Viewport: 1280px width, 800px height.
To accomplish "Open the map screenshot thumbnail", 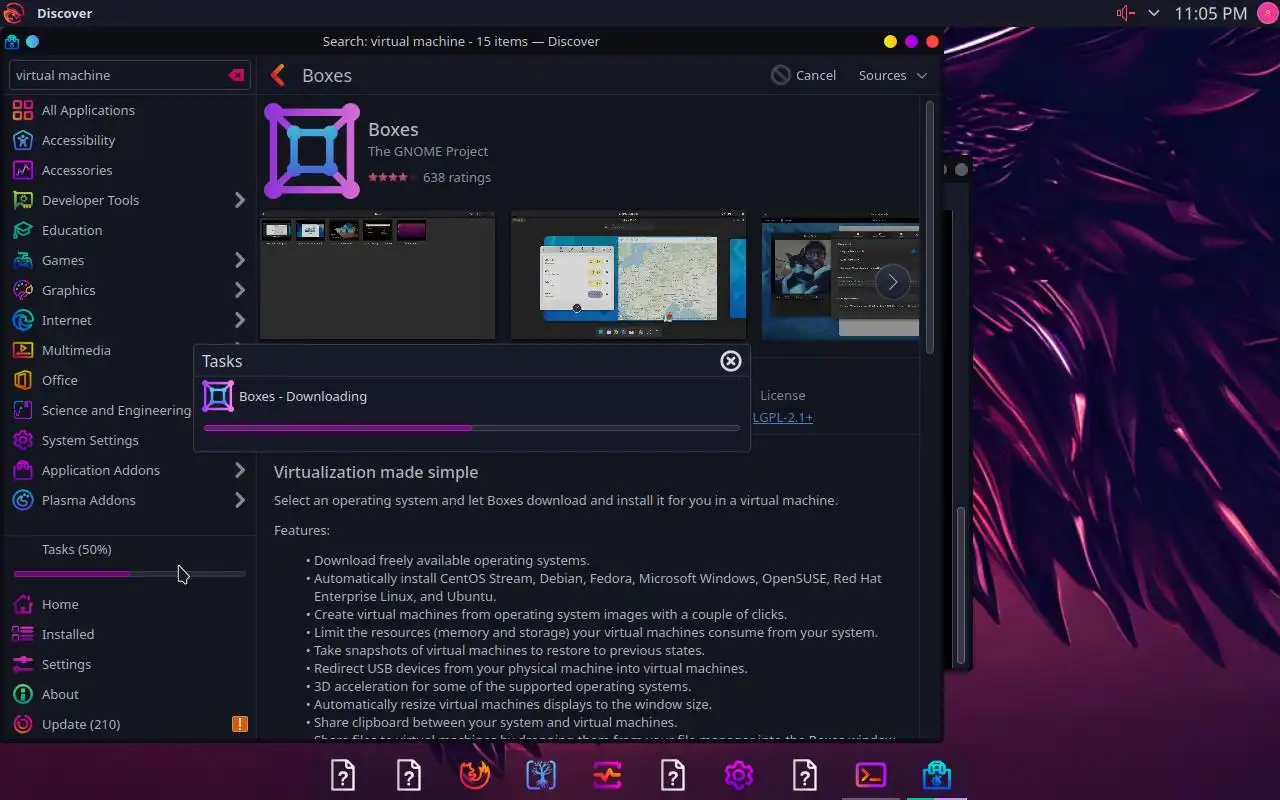I will click(628, 276).
